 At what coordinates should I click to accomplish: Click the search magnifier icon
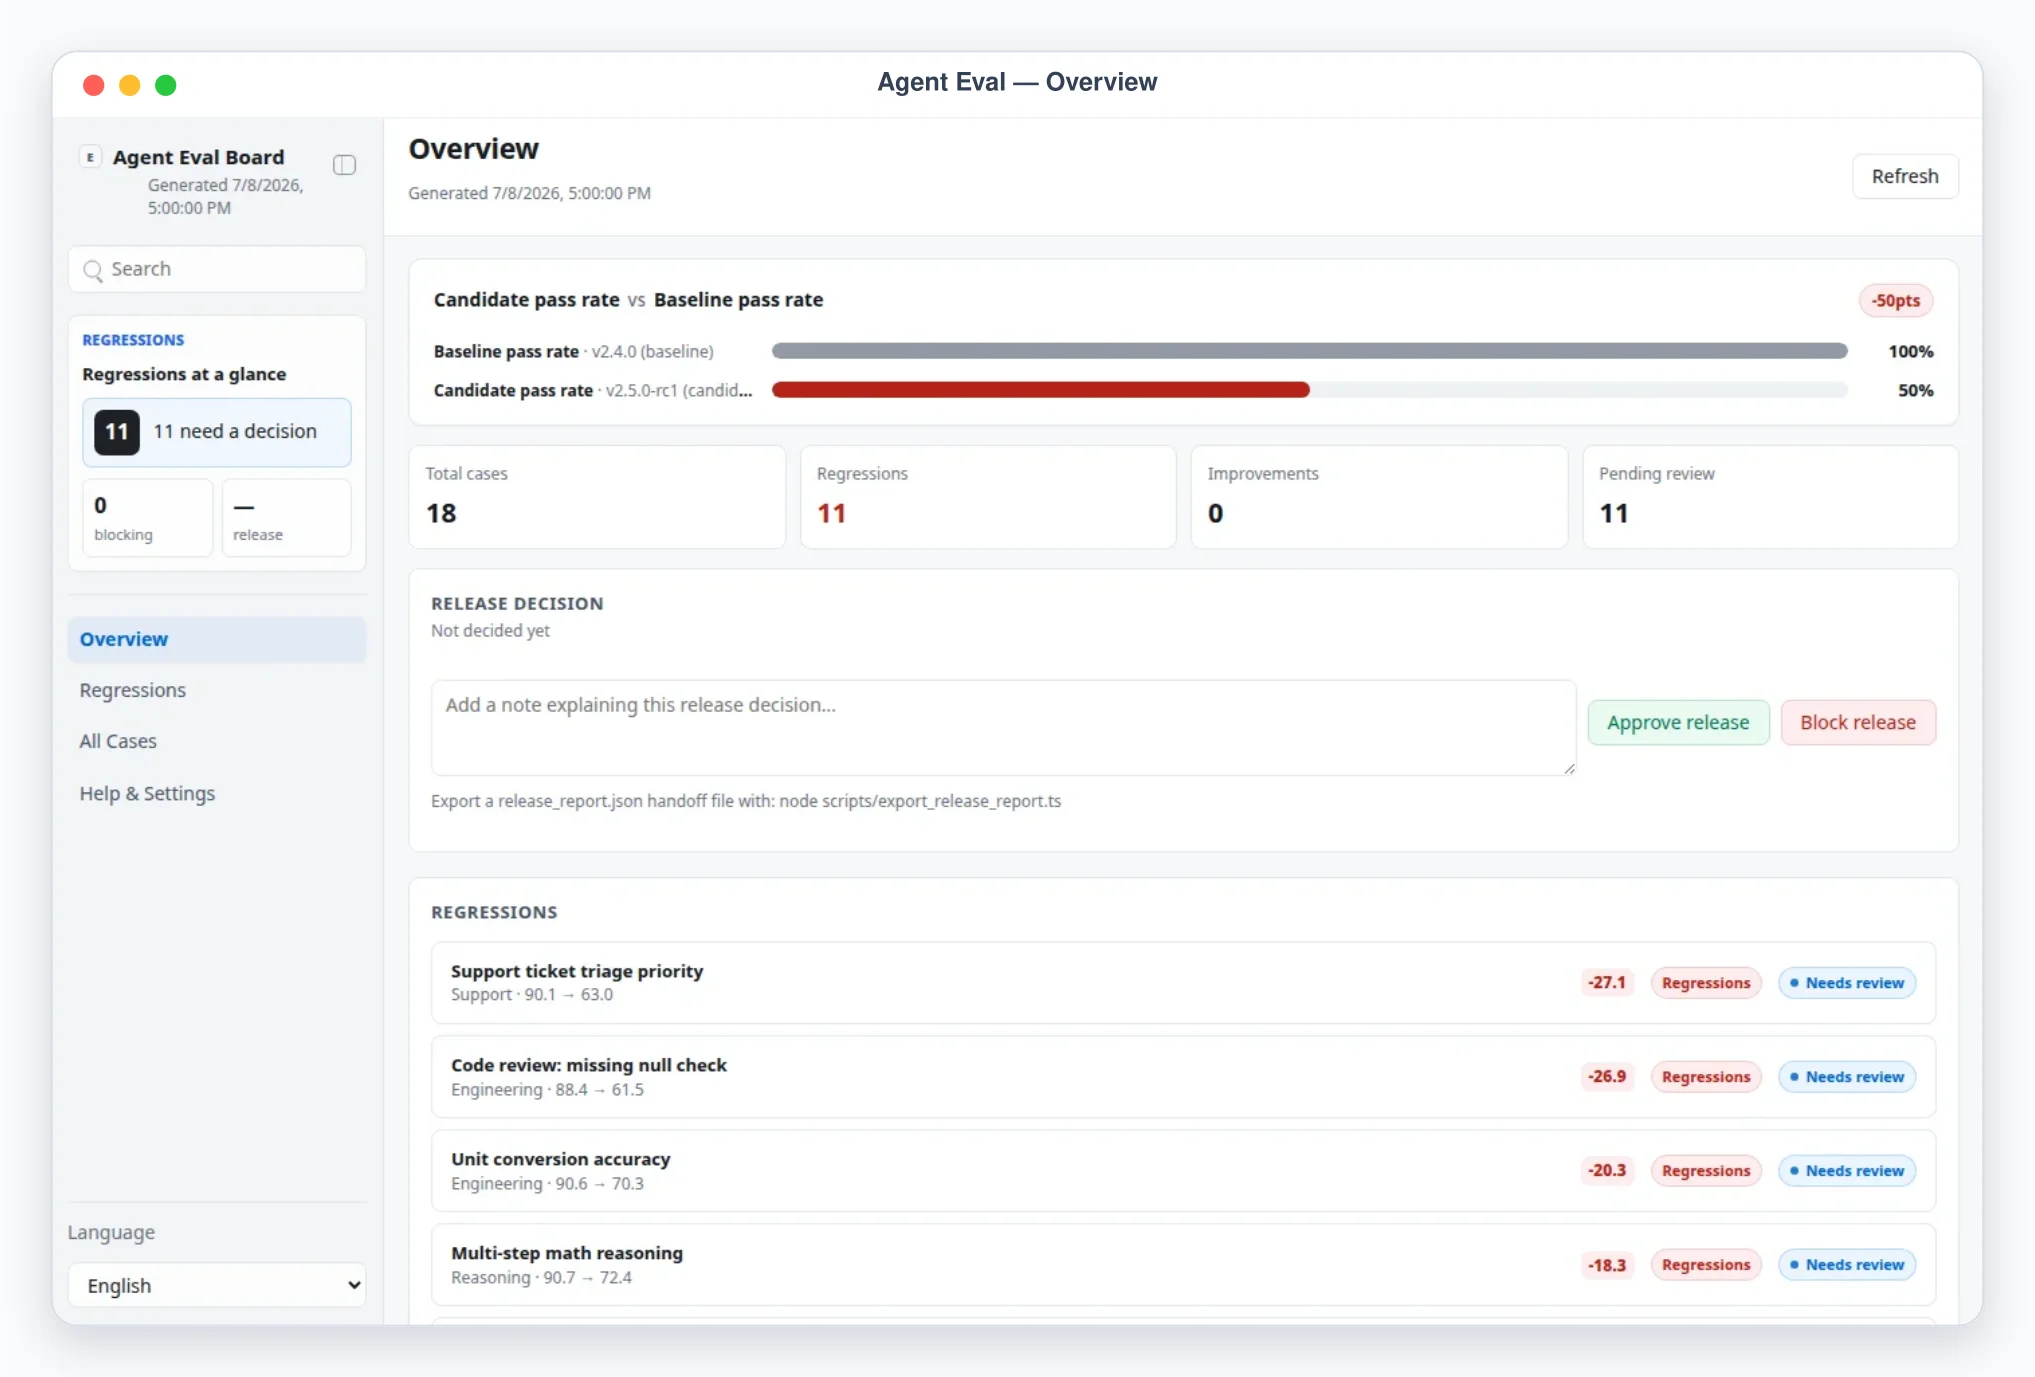(x=93, y=270)
